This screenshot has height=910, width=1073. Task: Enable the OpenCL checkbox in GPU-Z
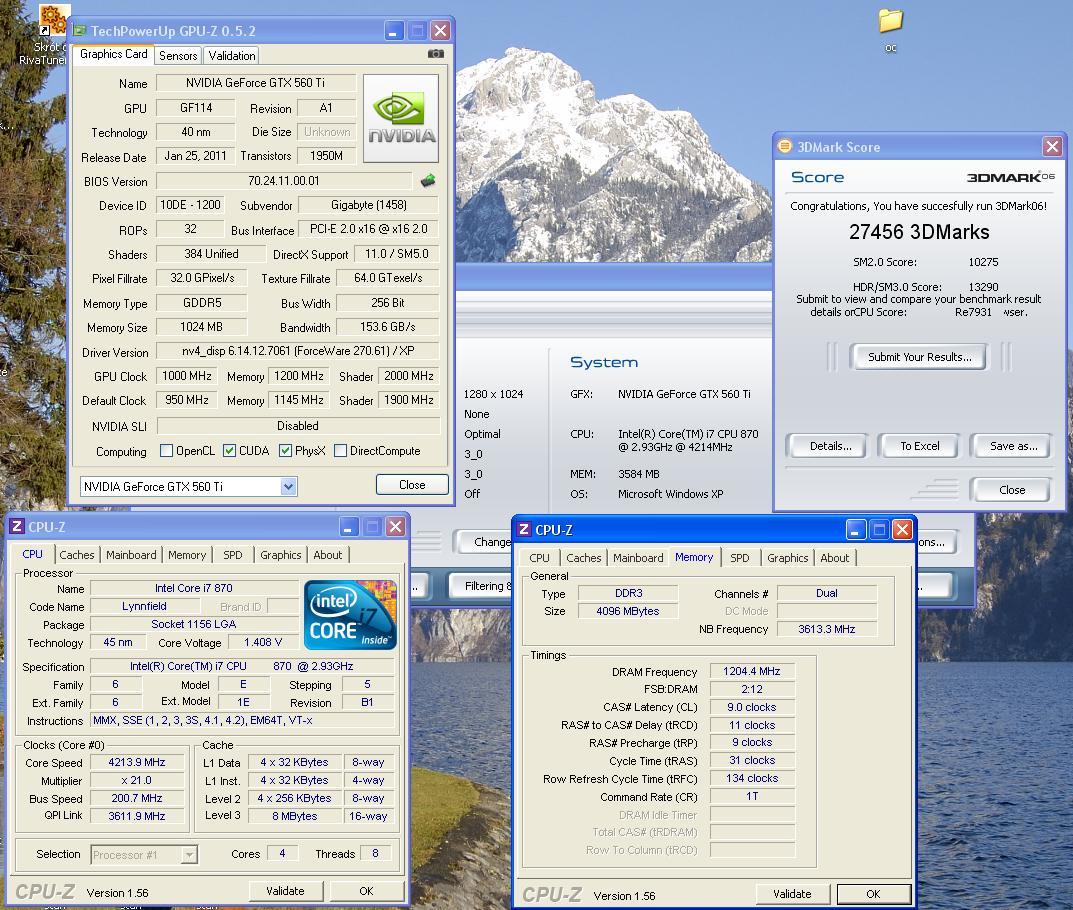pos(166,451)
